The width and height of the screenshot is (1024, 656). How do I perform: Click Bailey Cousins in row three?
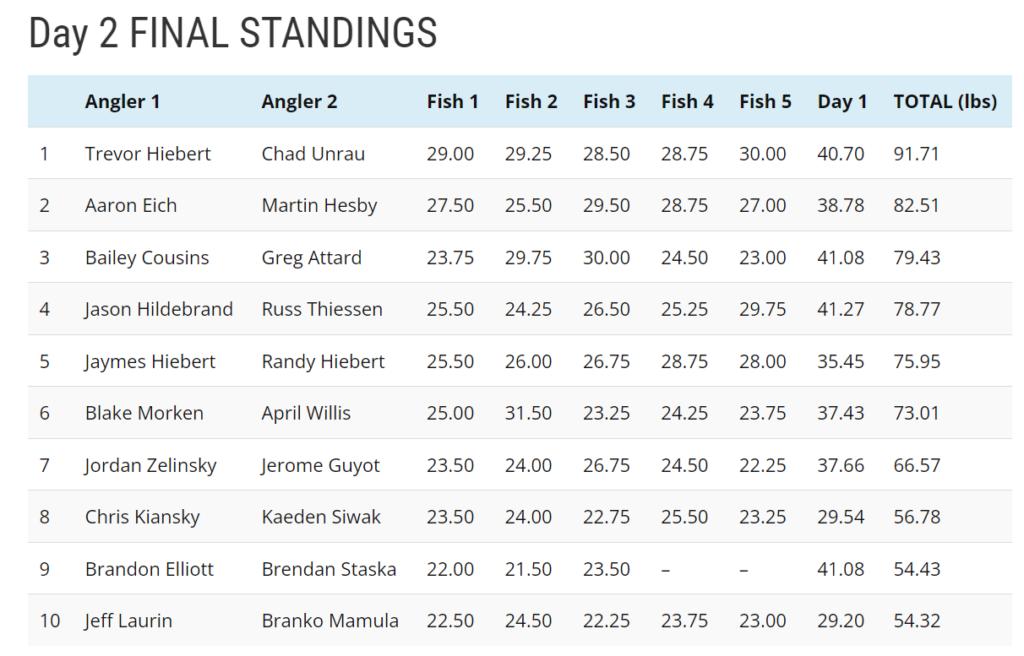coord(147,258)
